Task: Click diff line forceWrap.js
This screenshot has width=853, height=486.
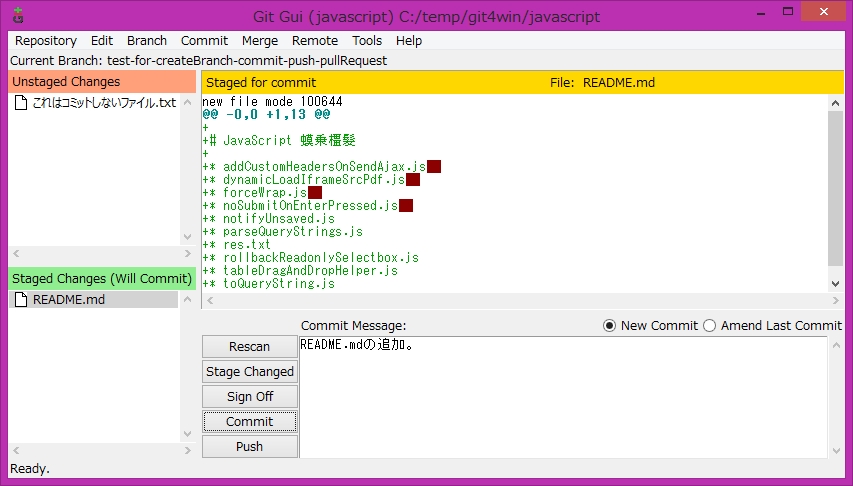Action: [x=262, y=193]
